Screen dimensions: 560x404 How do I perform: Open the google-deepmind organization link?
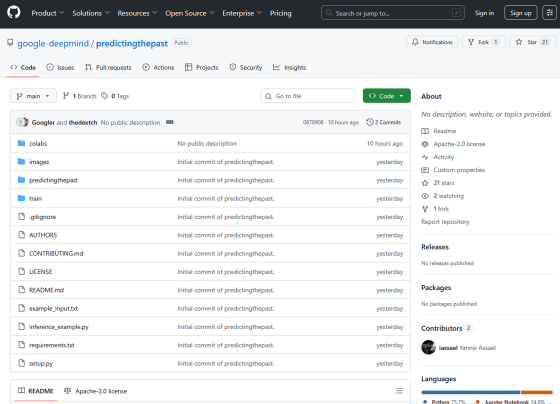pyautogui.click(x=53, y=43)
